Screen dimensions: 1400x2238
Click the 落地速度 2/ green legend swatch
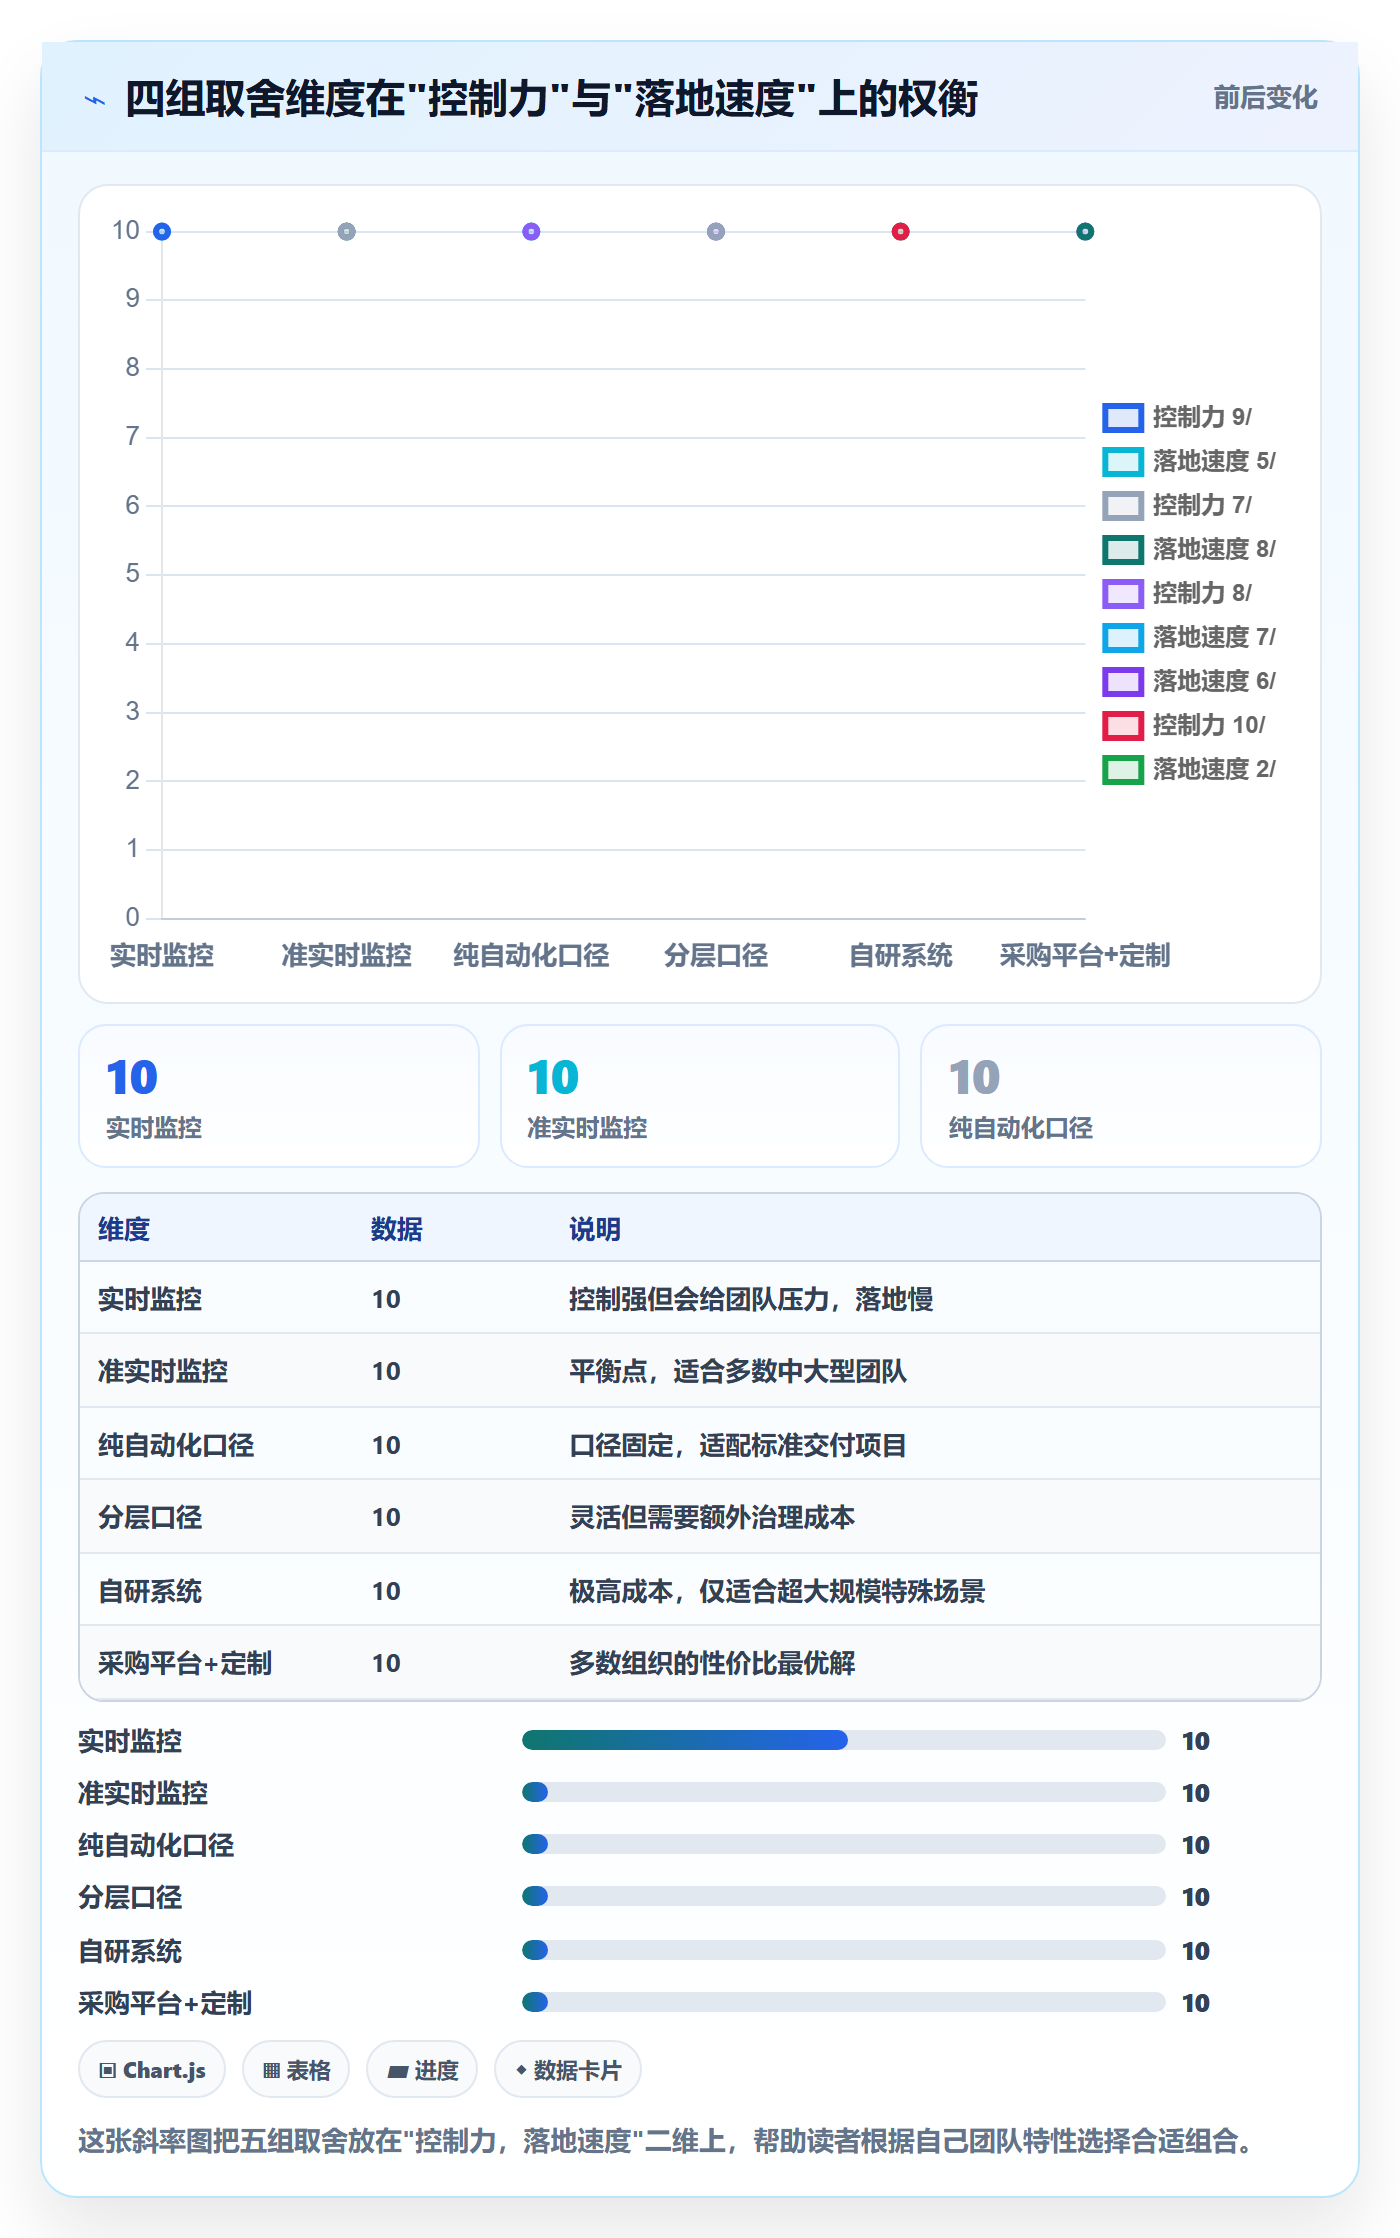tap(1123, 769)
